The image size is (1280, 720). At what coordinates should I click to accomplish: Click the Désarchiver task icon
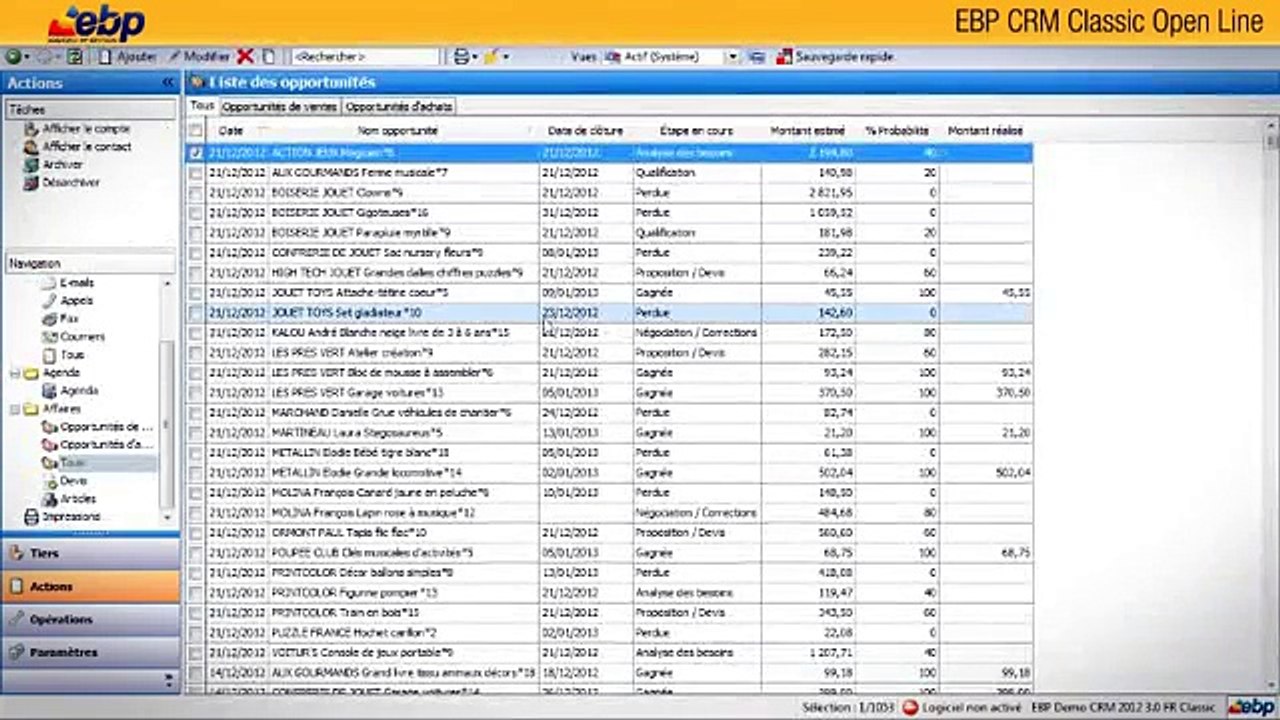click(x=32, y=183)
